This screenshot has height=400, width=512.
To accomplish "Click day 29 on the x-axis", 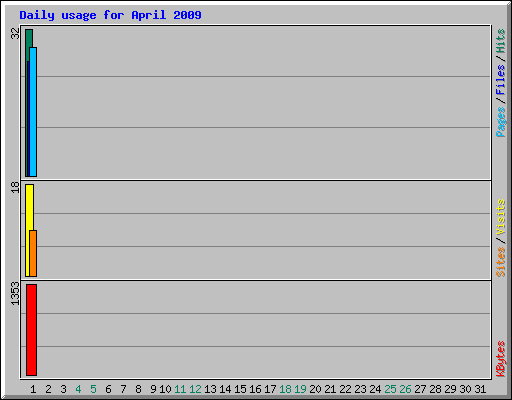I will 450,389.
